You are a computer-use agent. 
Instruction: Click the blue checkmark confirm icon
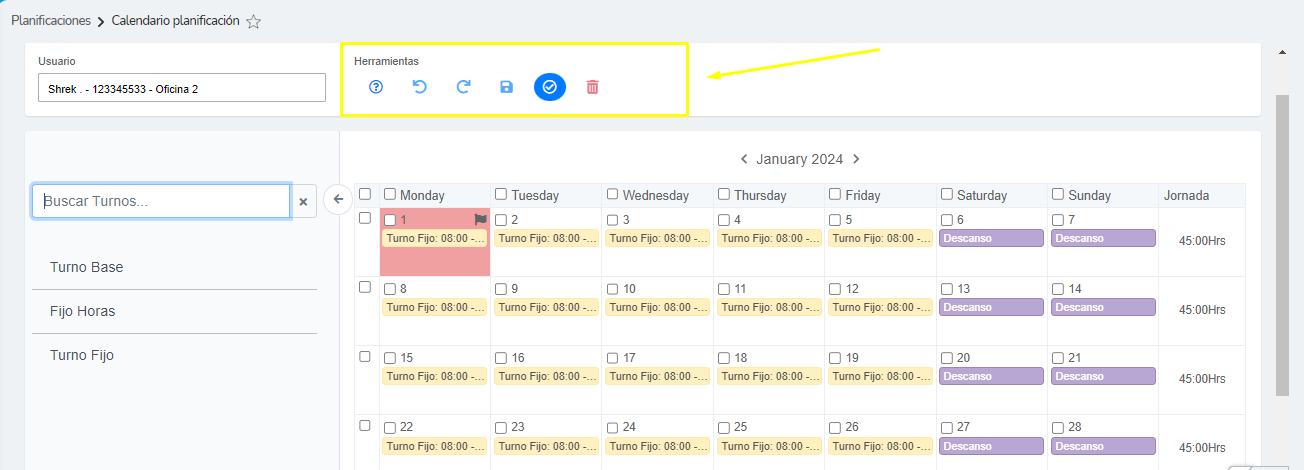(x=549, y=87)
